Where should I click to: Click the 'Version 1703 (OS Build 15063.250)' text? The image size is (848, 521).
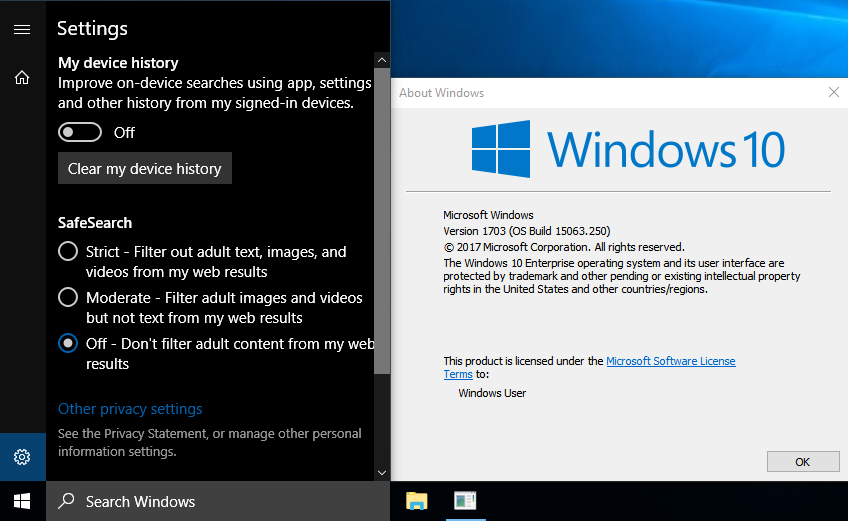pos(527,231)
